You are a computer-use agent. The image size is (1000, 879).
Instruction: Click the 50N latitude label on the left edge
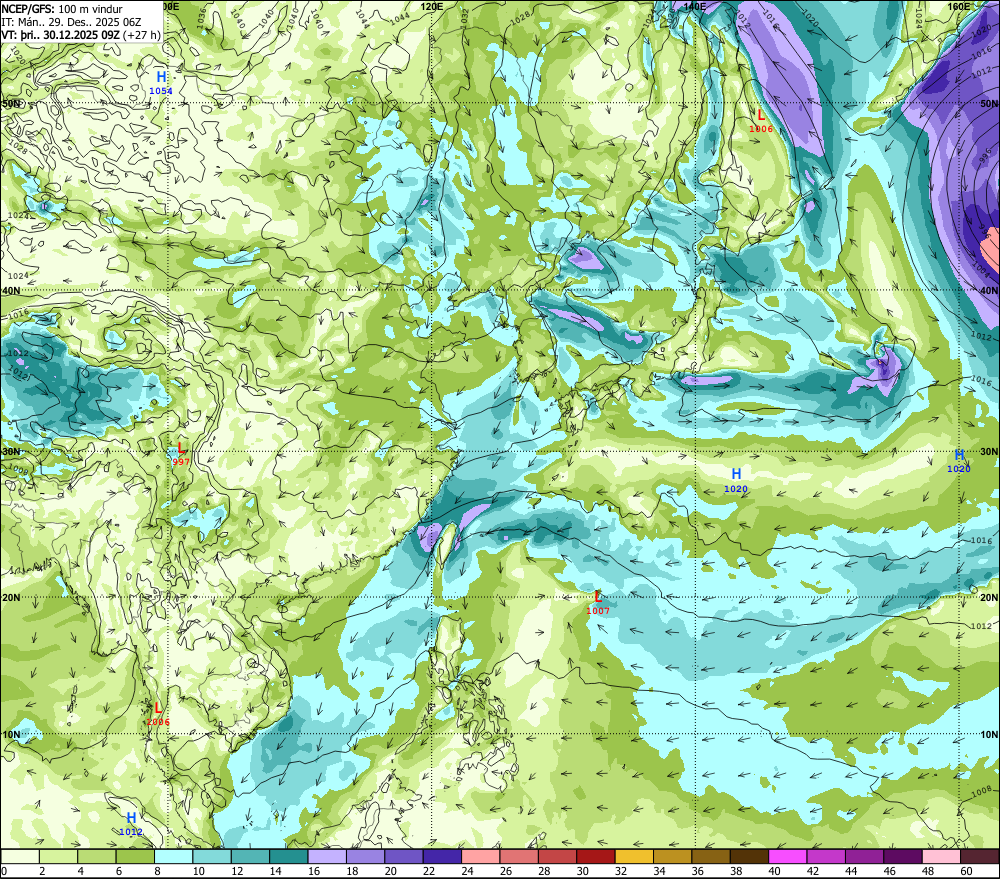click(10, 103)
